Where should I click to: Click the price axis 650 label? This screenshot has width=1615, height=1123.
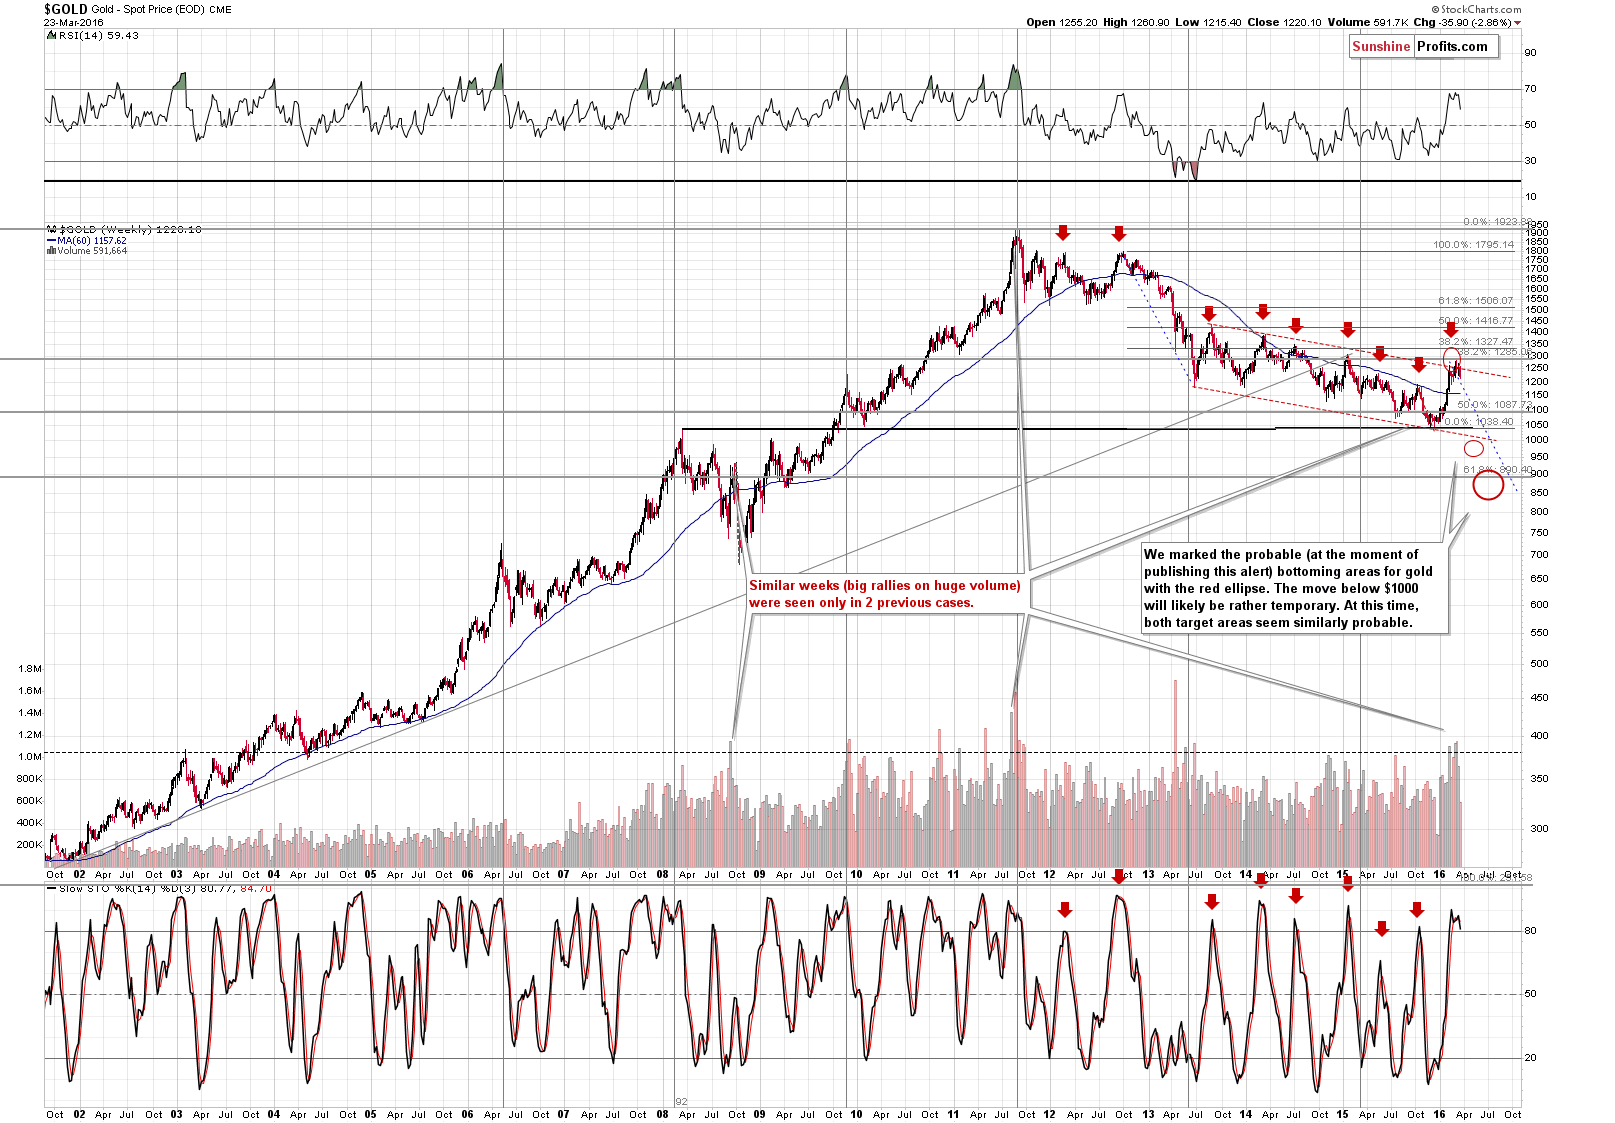pos(1538,578)
